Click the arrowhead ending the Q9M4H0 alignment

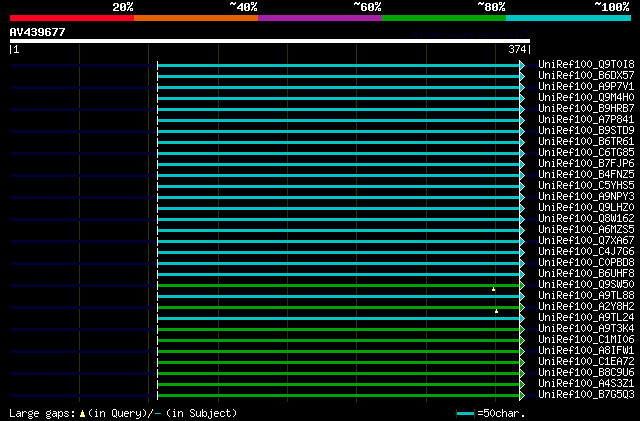[x=522, y=98]
